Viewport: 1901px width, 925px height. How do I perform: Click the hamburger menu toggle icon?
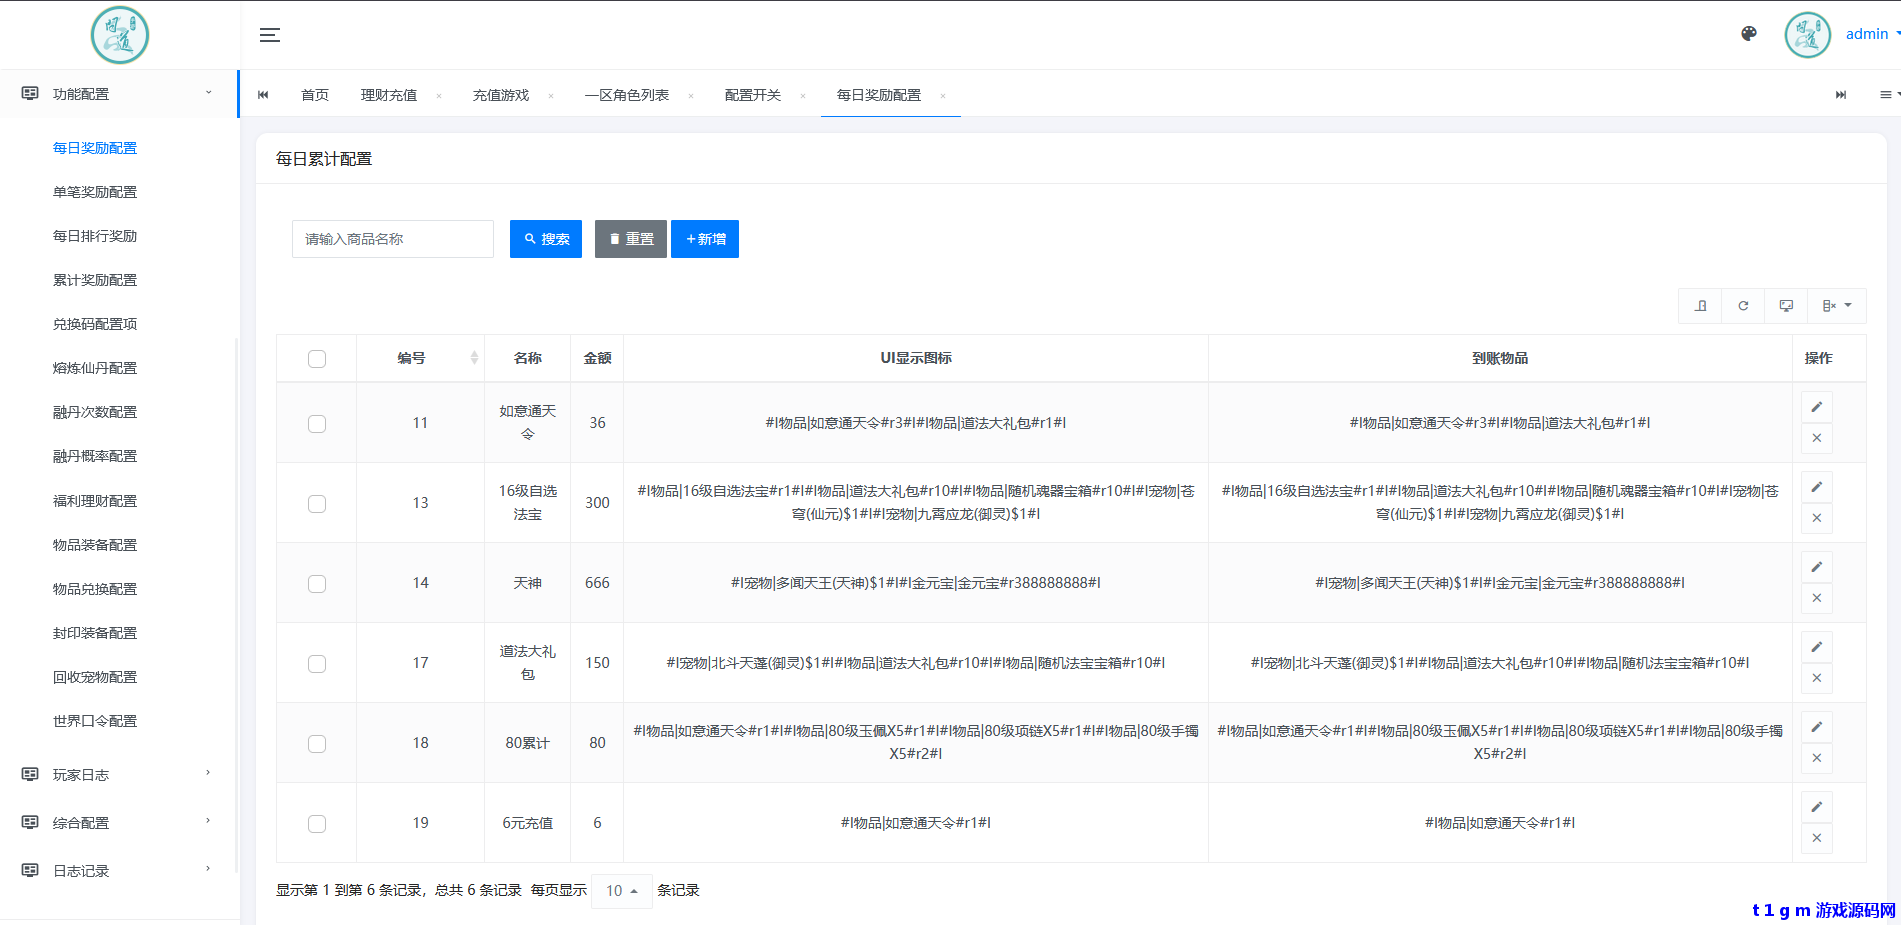coord(269,34)
